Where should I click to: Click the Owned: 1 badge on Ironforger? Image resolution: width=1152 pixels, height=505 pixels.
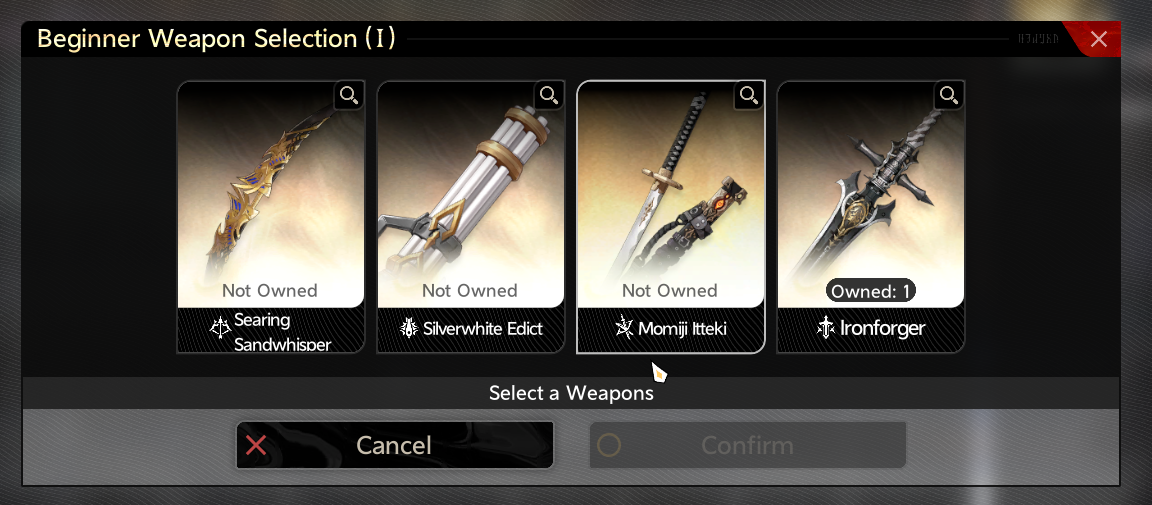[x=871, y=291]
